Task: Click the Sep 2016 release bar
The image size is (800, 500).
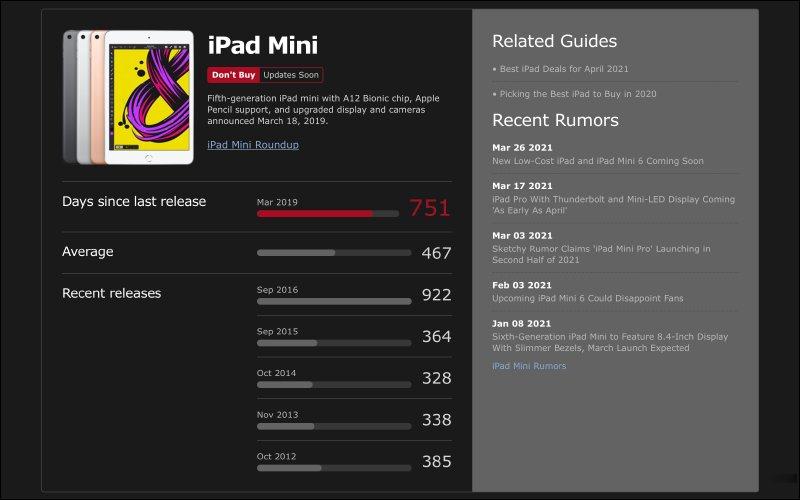Action: (334, 302)
